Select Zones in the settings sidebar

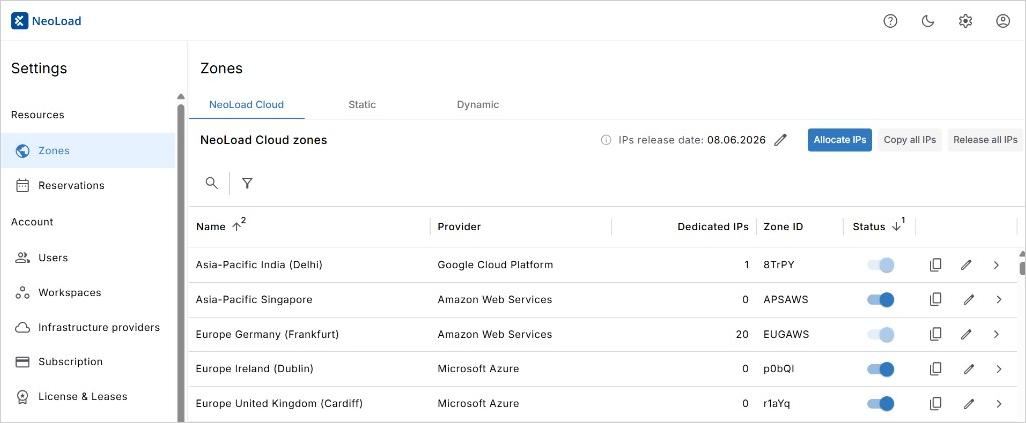[x=88, y=151]
